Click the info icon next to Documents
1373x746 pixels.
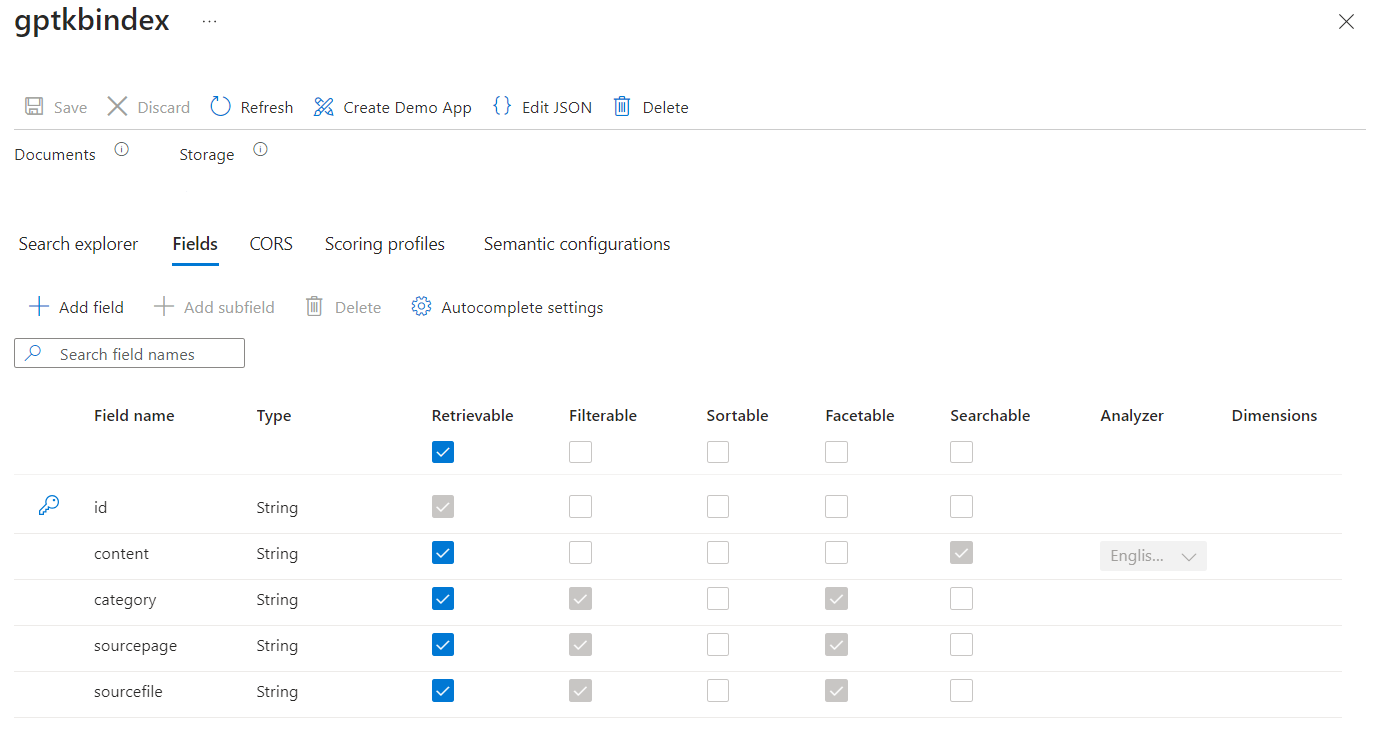coord(121,148)
